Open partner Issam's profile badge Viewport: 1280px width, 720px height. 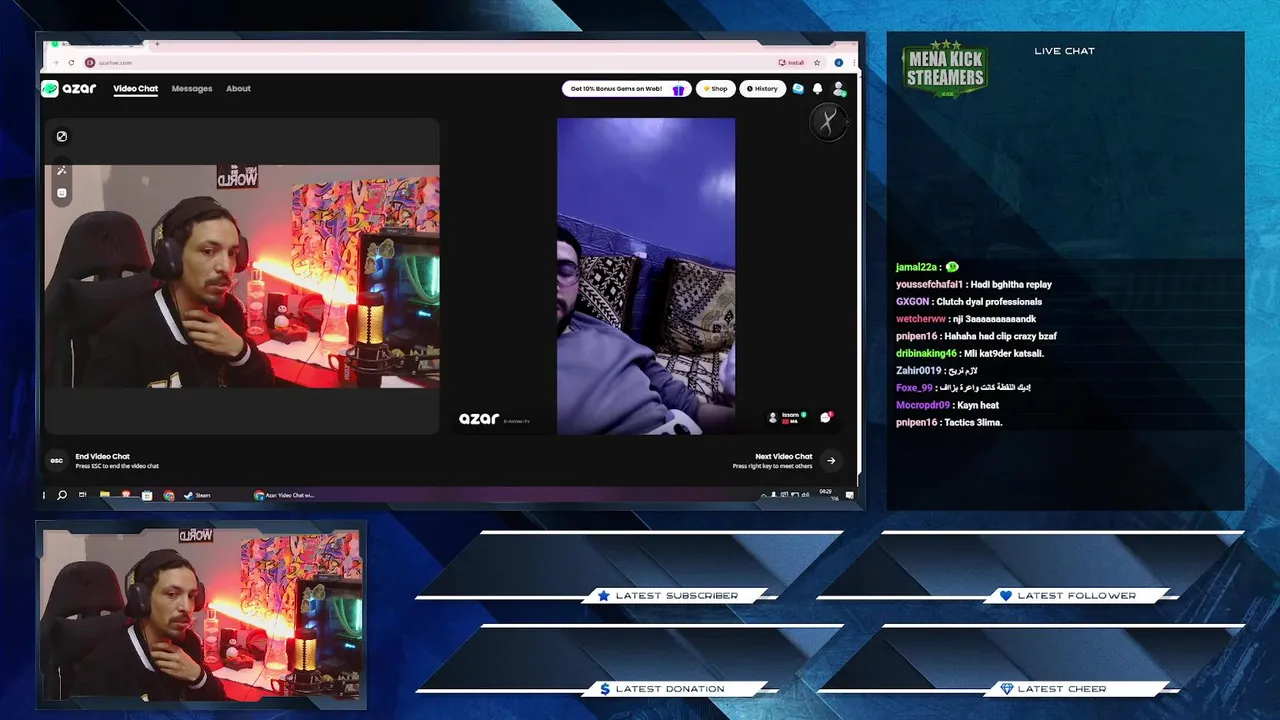pyautogui.click(x=787, y=418)
